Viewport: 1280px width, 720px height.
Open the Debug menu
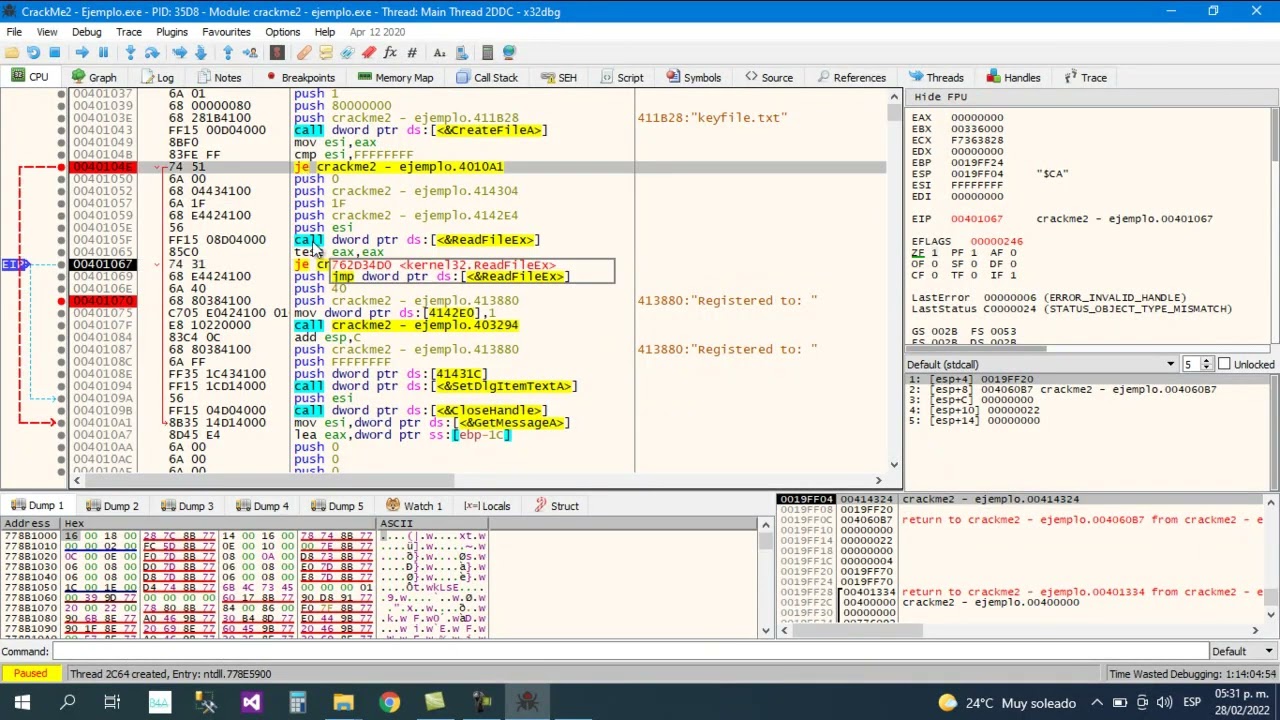[86, 32]
